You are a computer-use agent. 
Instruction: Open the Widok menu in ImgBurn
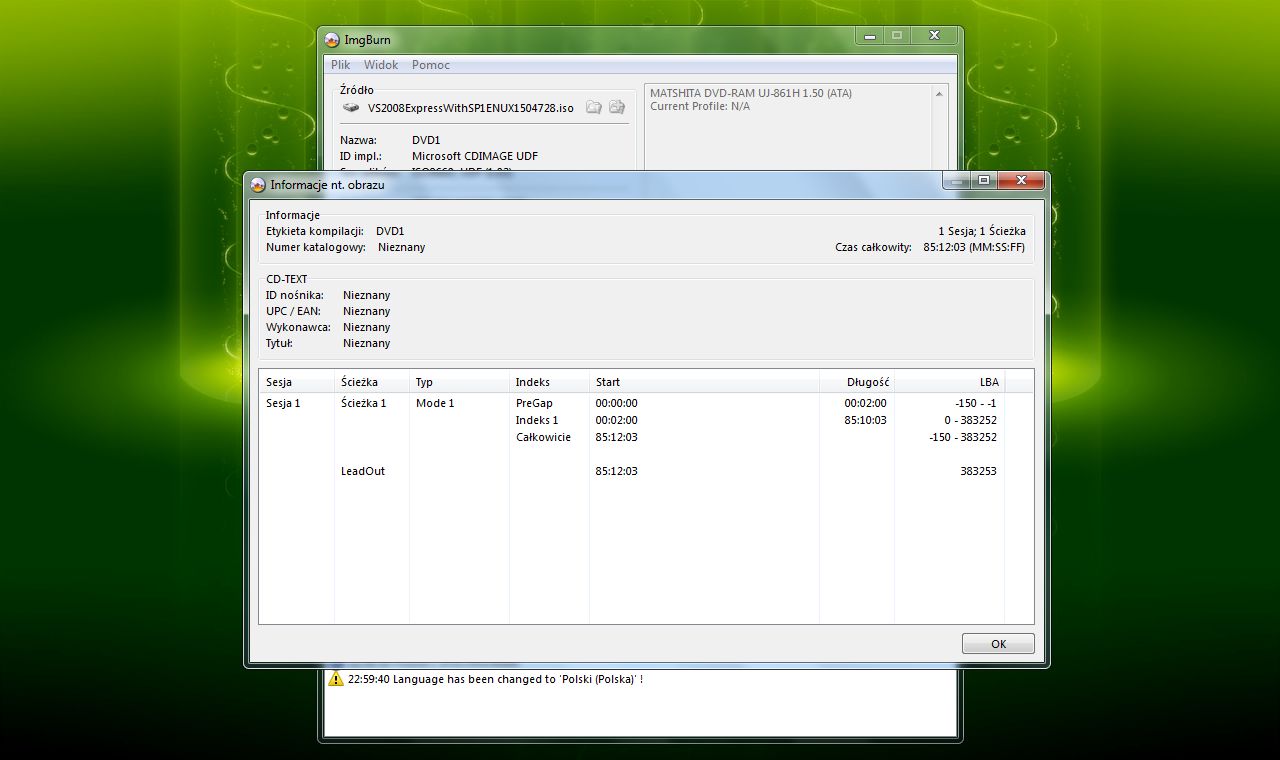(381, 65)
